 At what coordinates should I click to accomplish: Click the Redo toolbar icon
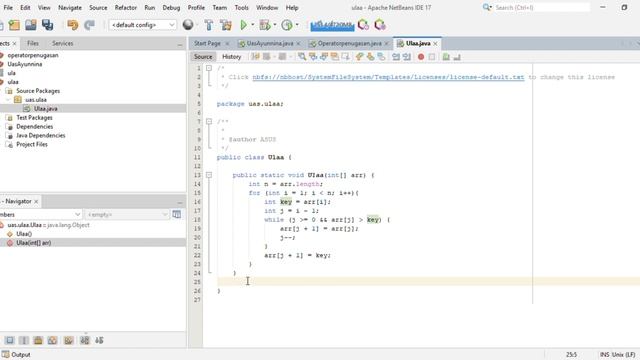click(x=89, y=25)
